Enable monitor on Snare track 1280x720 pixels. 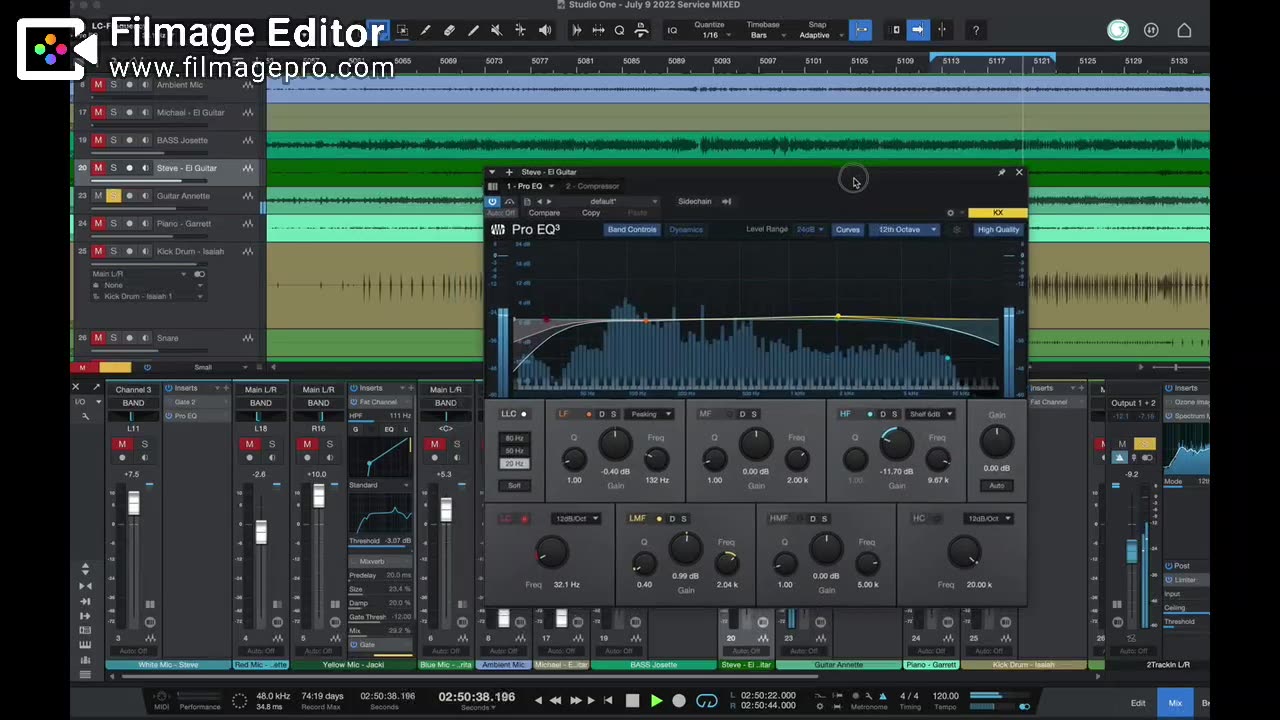145,338
